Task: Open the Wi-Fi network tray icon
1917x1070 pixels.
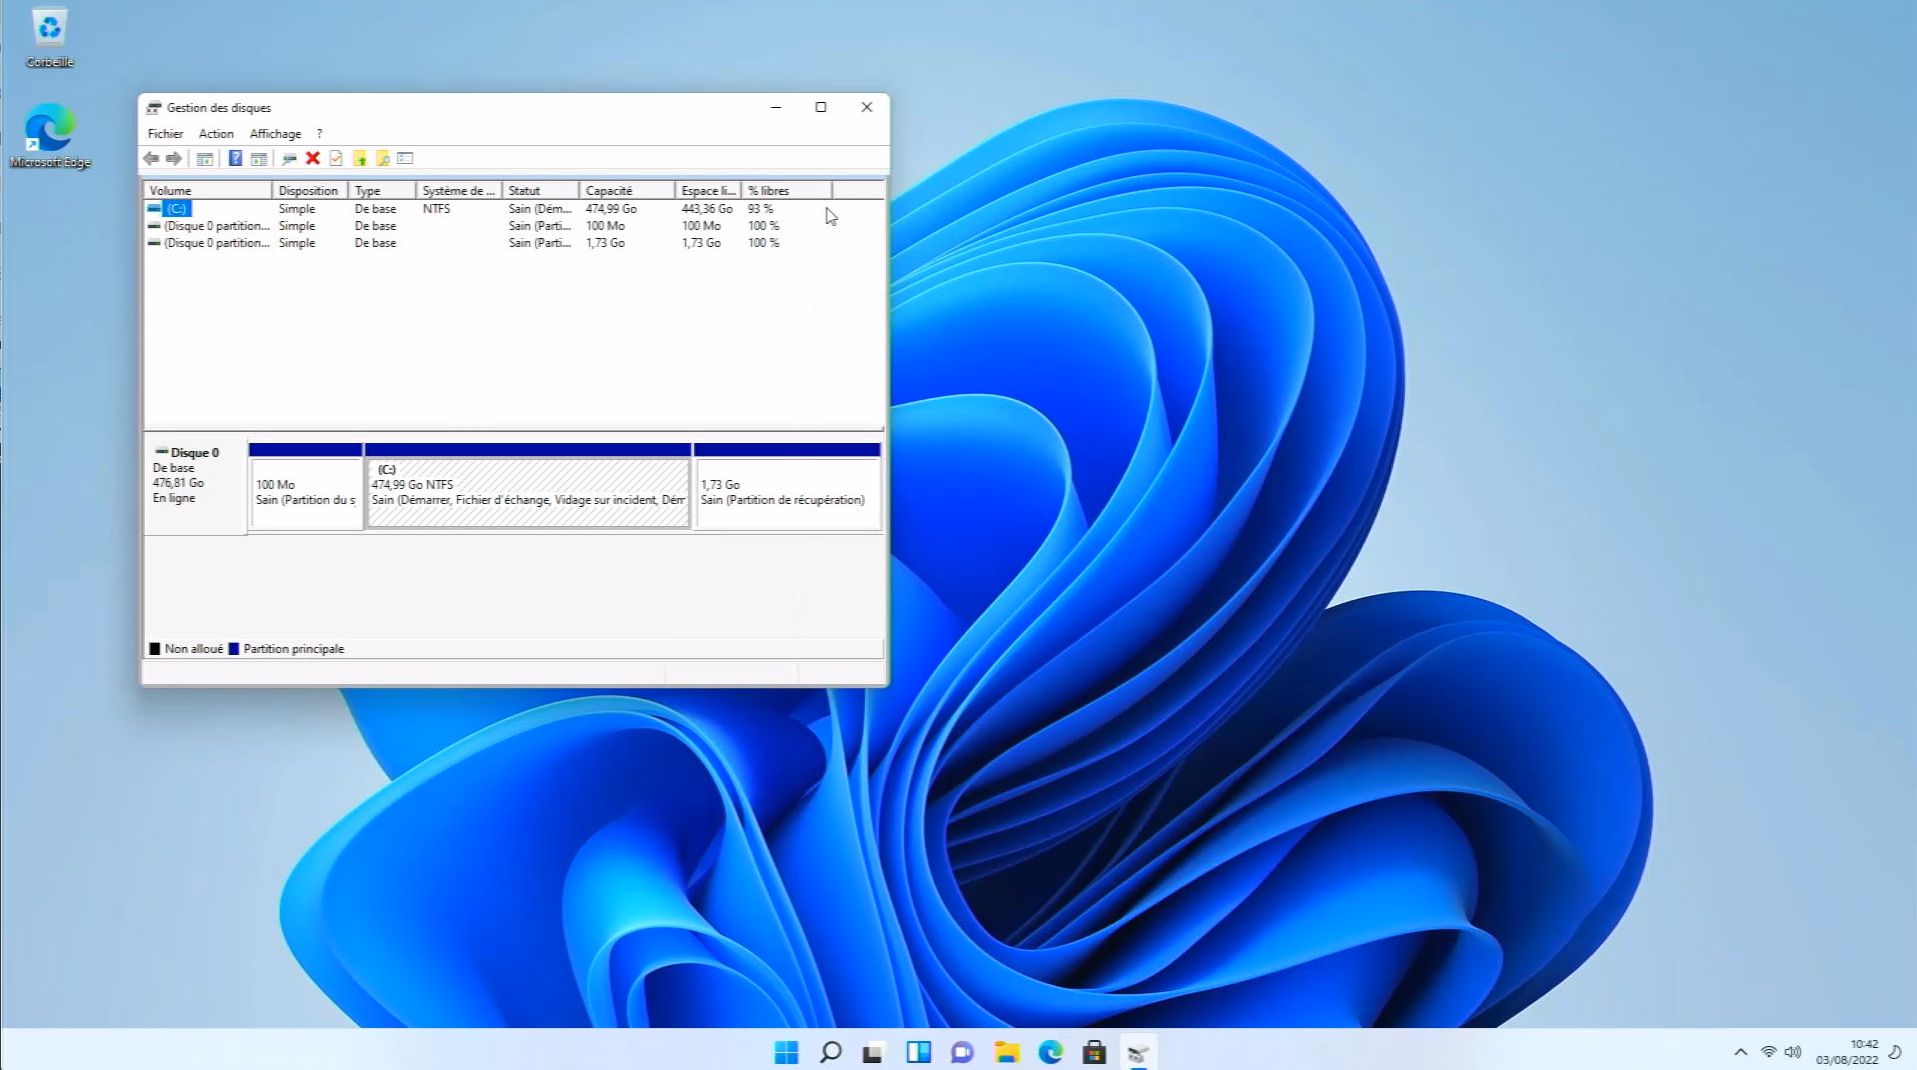Action: (x=1769, y=1052)
